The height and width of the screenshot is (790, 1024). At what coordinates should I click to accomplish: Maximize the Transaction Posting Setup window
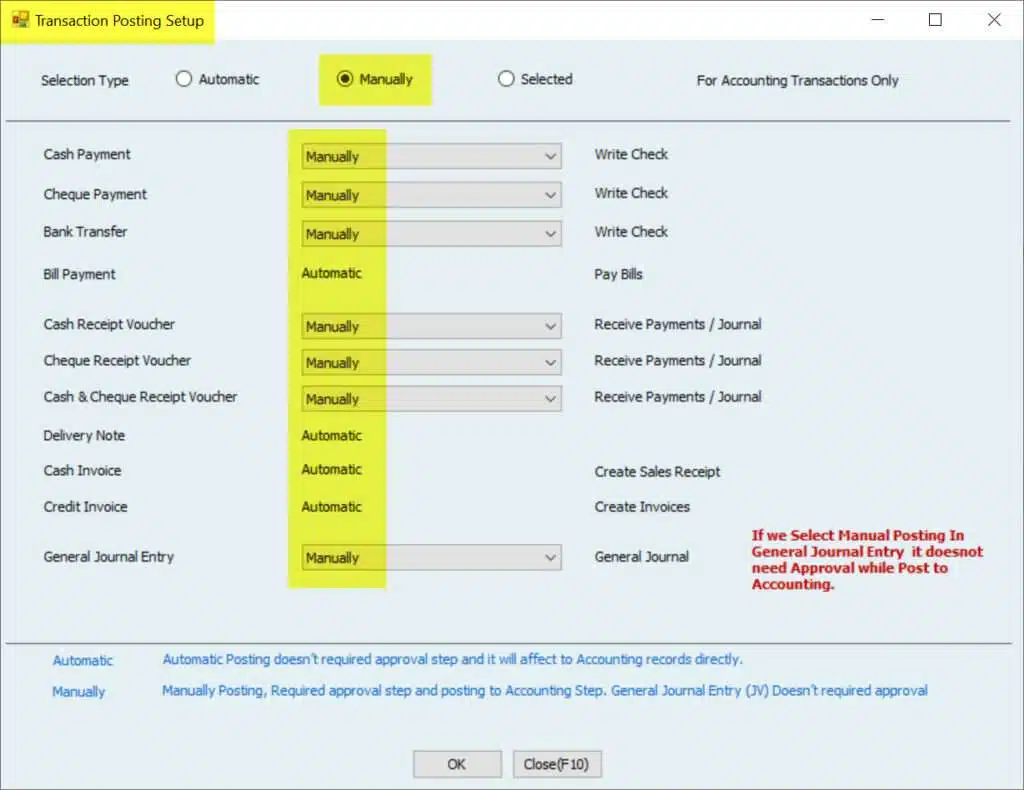[935, 20]
